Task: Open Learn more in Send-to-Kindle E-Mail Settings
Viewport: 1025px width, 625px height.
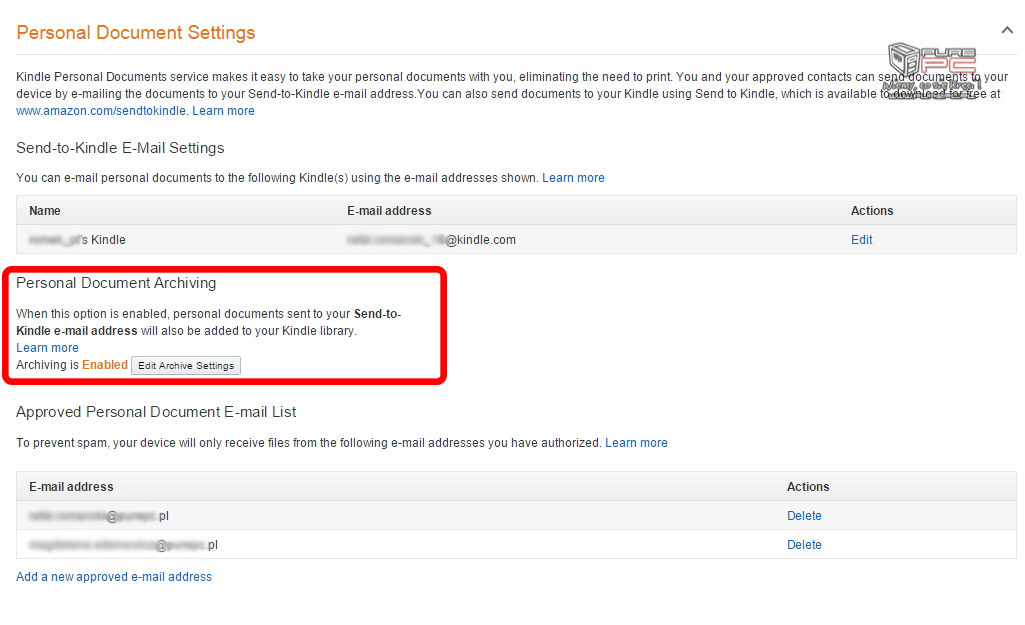Action: [573, 178]
